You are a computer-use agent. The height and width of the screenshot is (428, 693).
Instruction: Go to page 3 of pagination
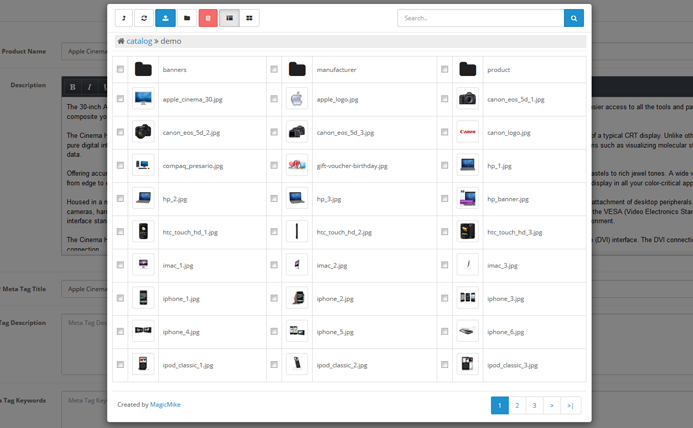pos(534,405)
